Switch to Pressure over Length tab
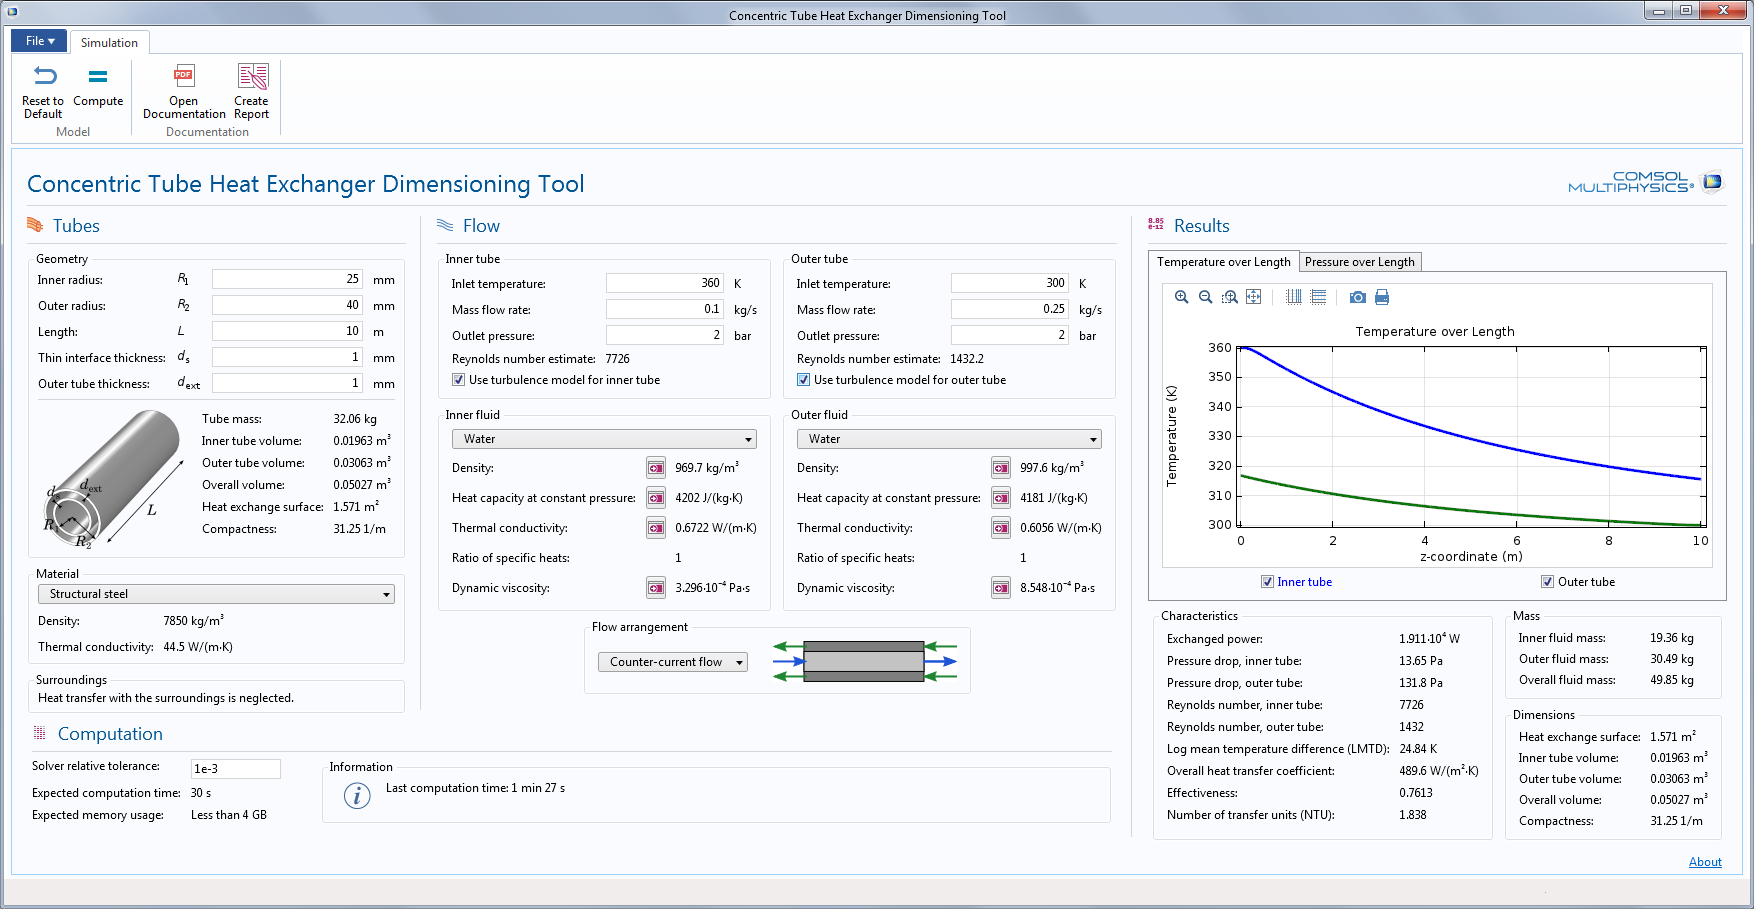Image resolution: width=1754 pixels, height=909 pixels. [1359, 262]
